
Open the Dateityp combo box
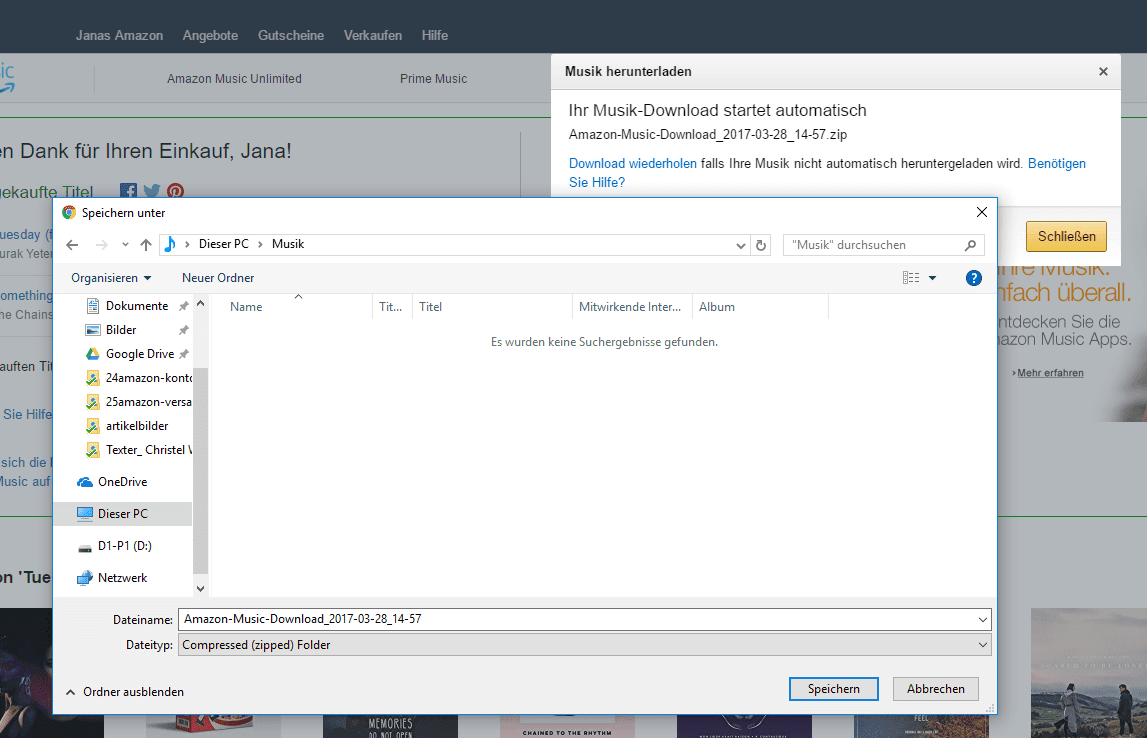tap(584, 645)
